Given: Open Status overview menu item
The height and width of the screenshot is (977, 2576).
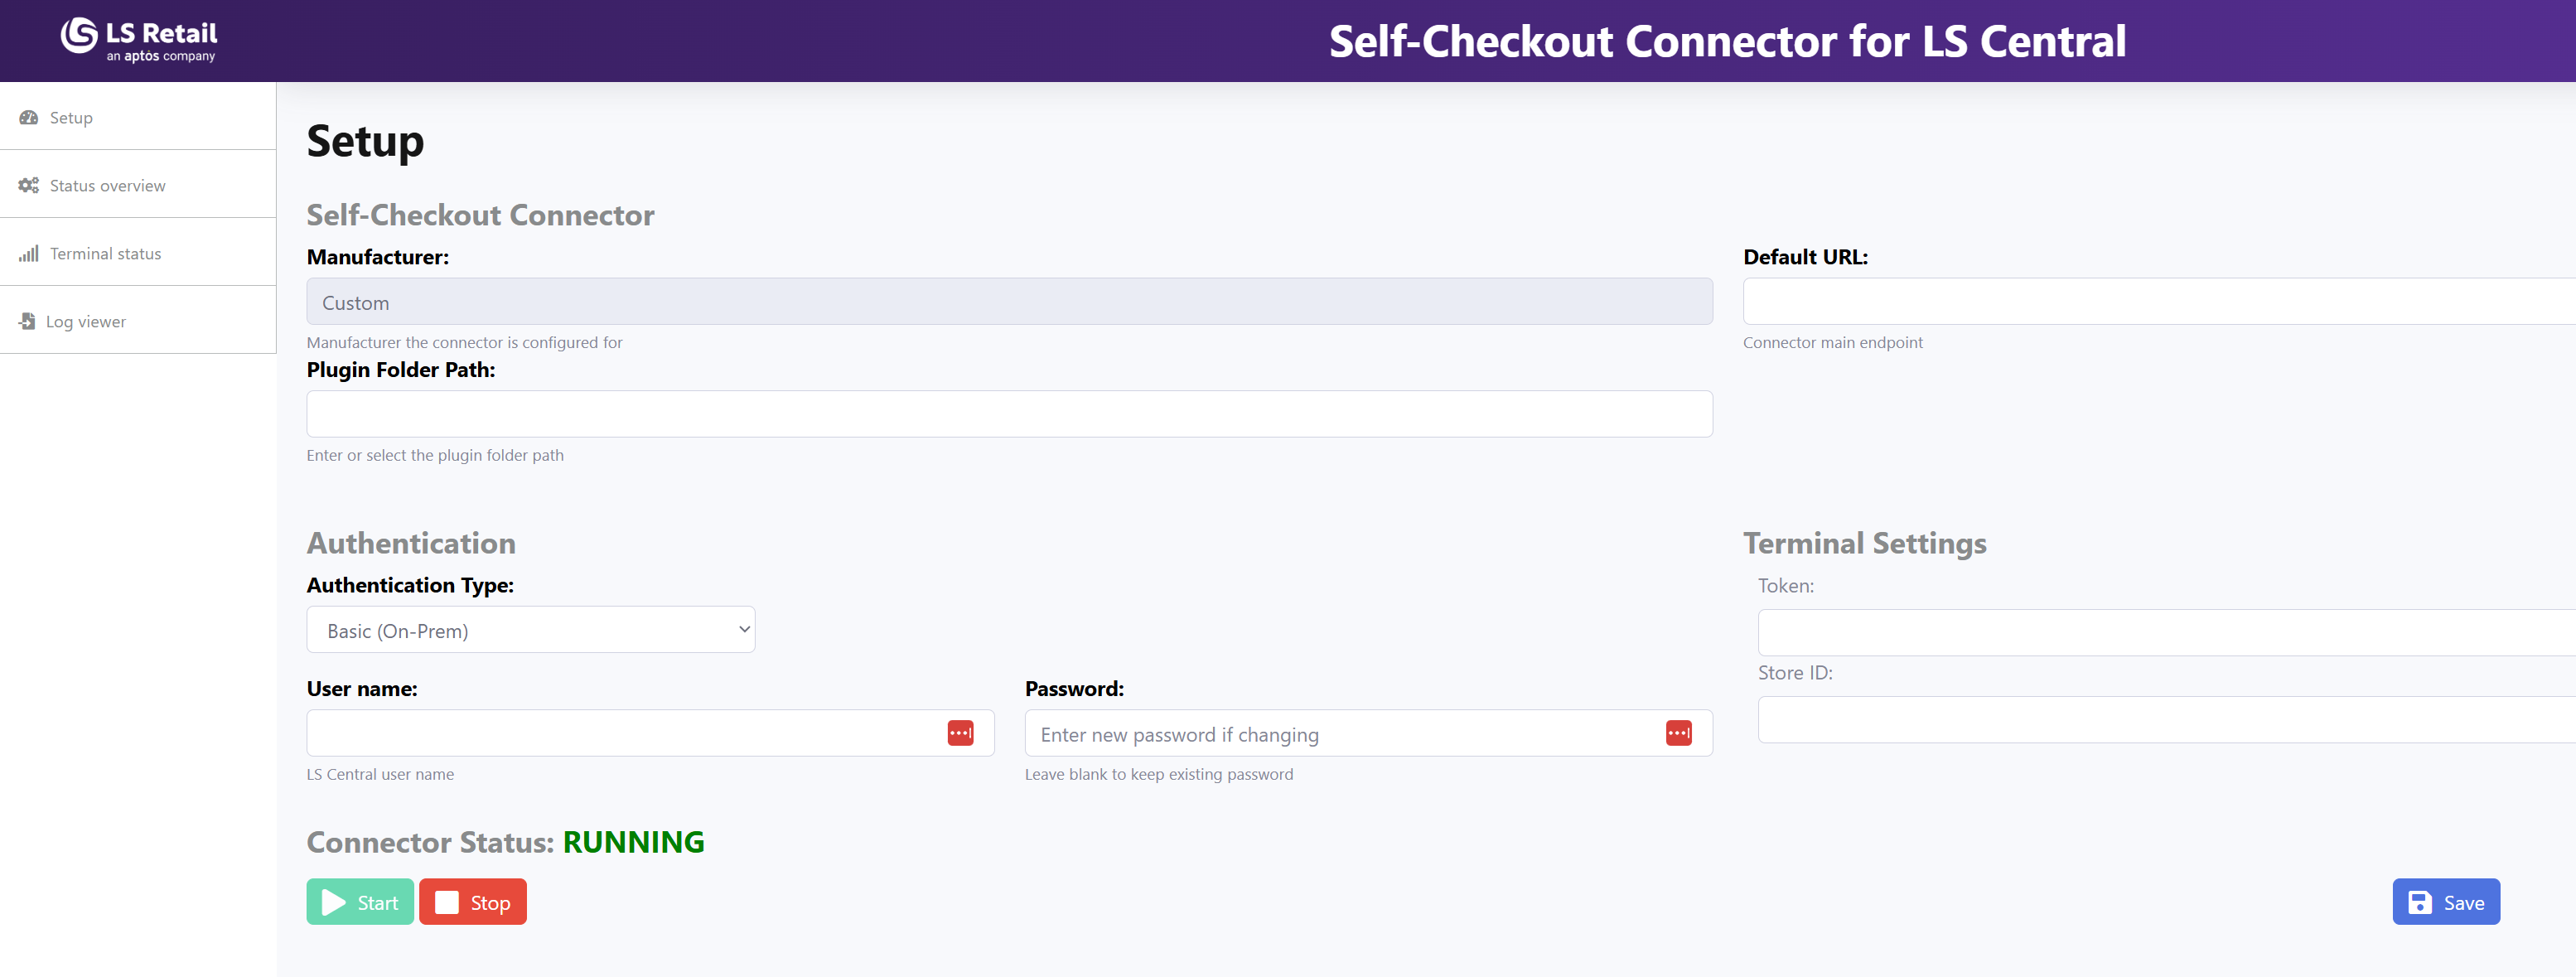Looking at the screenshot, I should [108, 185].
